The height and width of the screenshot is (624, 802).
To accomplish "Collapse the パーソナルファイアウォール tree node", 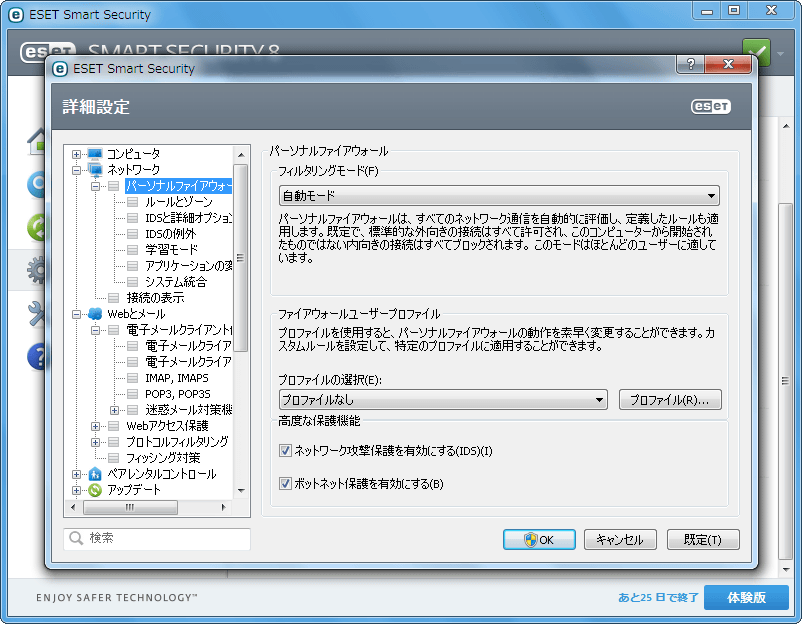I will point(95,186).
